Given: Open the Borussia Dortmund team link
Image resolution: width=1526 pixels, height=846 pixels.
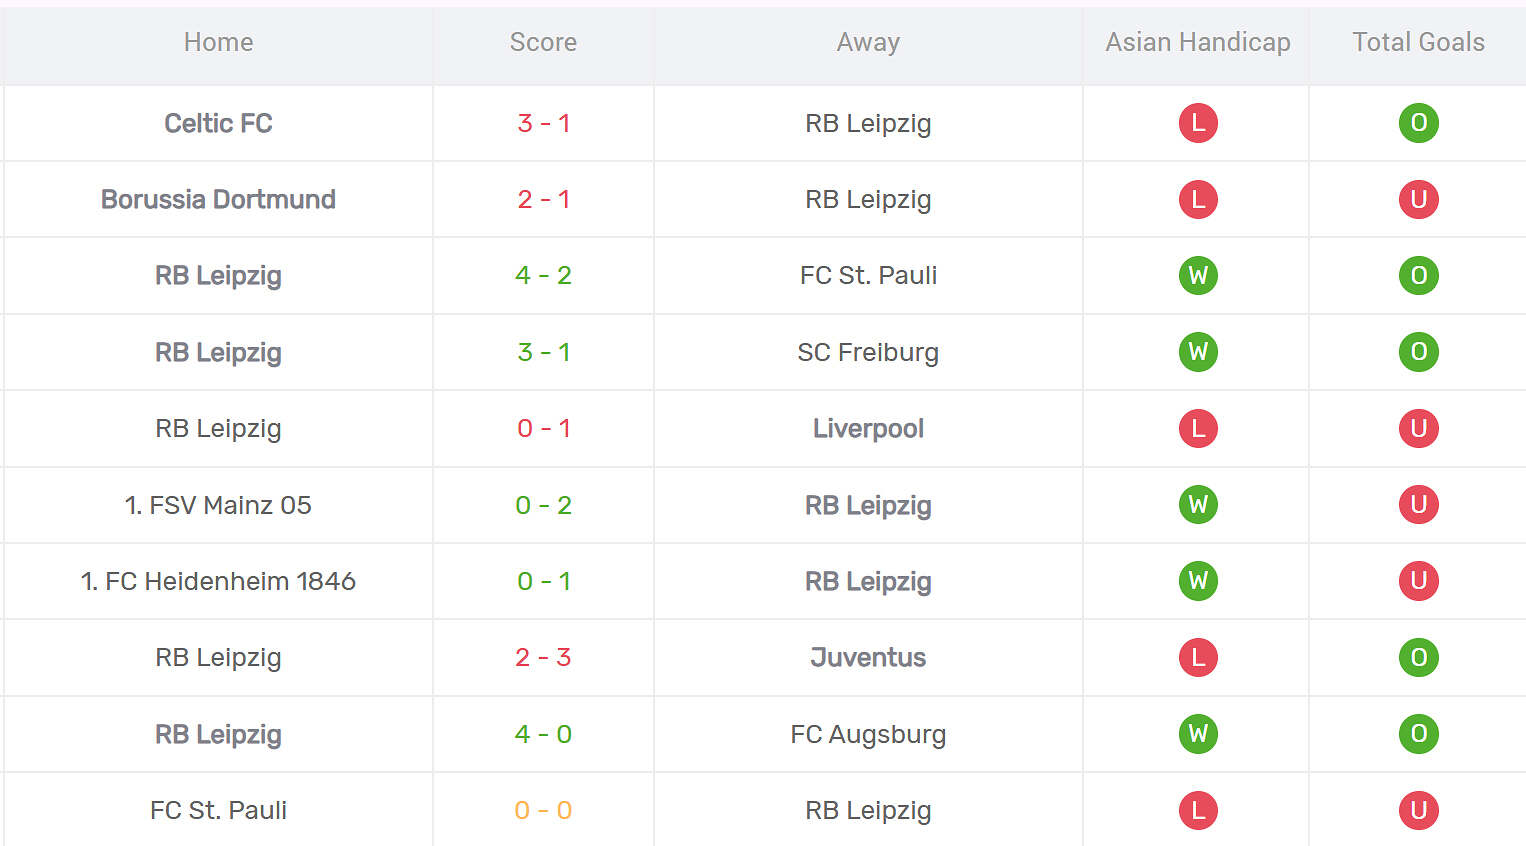Looking at the screenshot, I should (218, 199).
